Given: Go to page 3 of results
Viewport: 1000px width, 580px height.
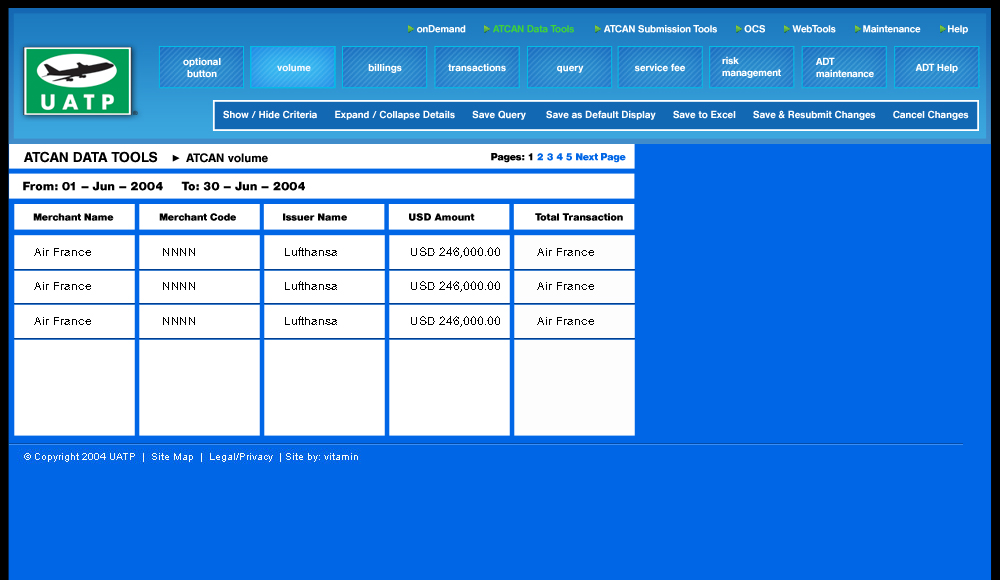Looking at the screenshot, I should click(550, 157).
